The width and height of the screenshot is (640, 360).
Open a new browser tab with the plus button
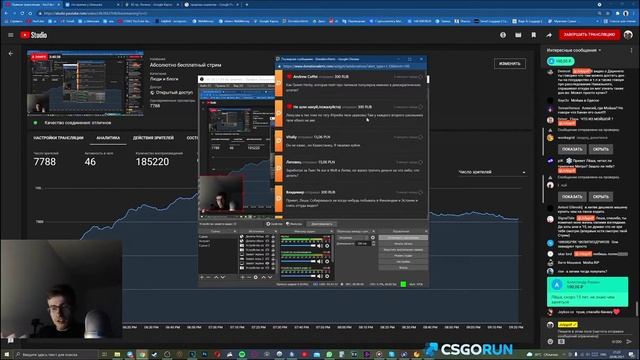pos(247,4)
